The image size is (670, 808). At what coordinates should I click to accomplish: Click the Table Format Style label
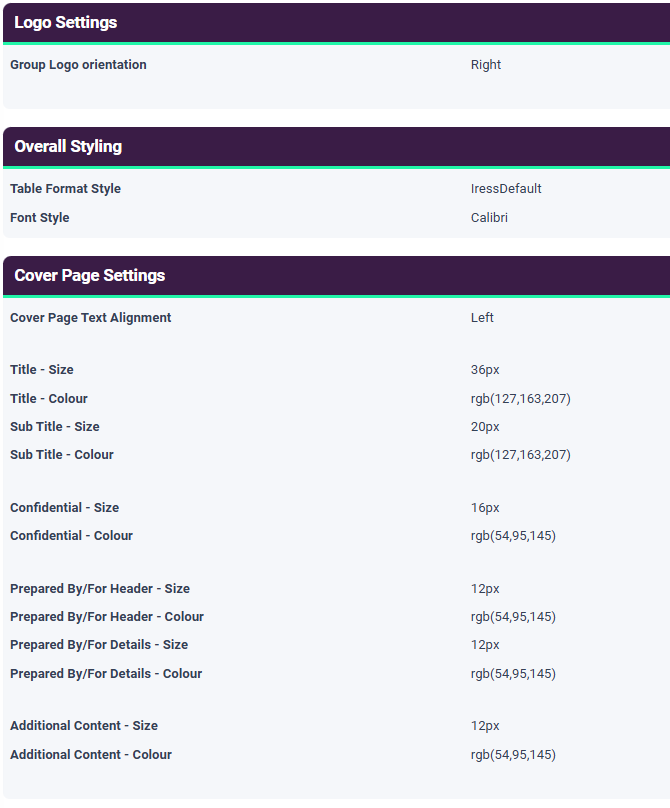[x=65, y=189]
